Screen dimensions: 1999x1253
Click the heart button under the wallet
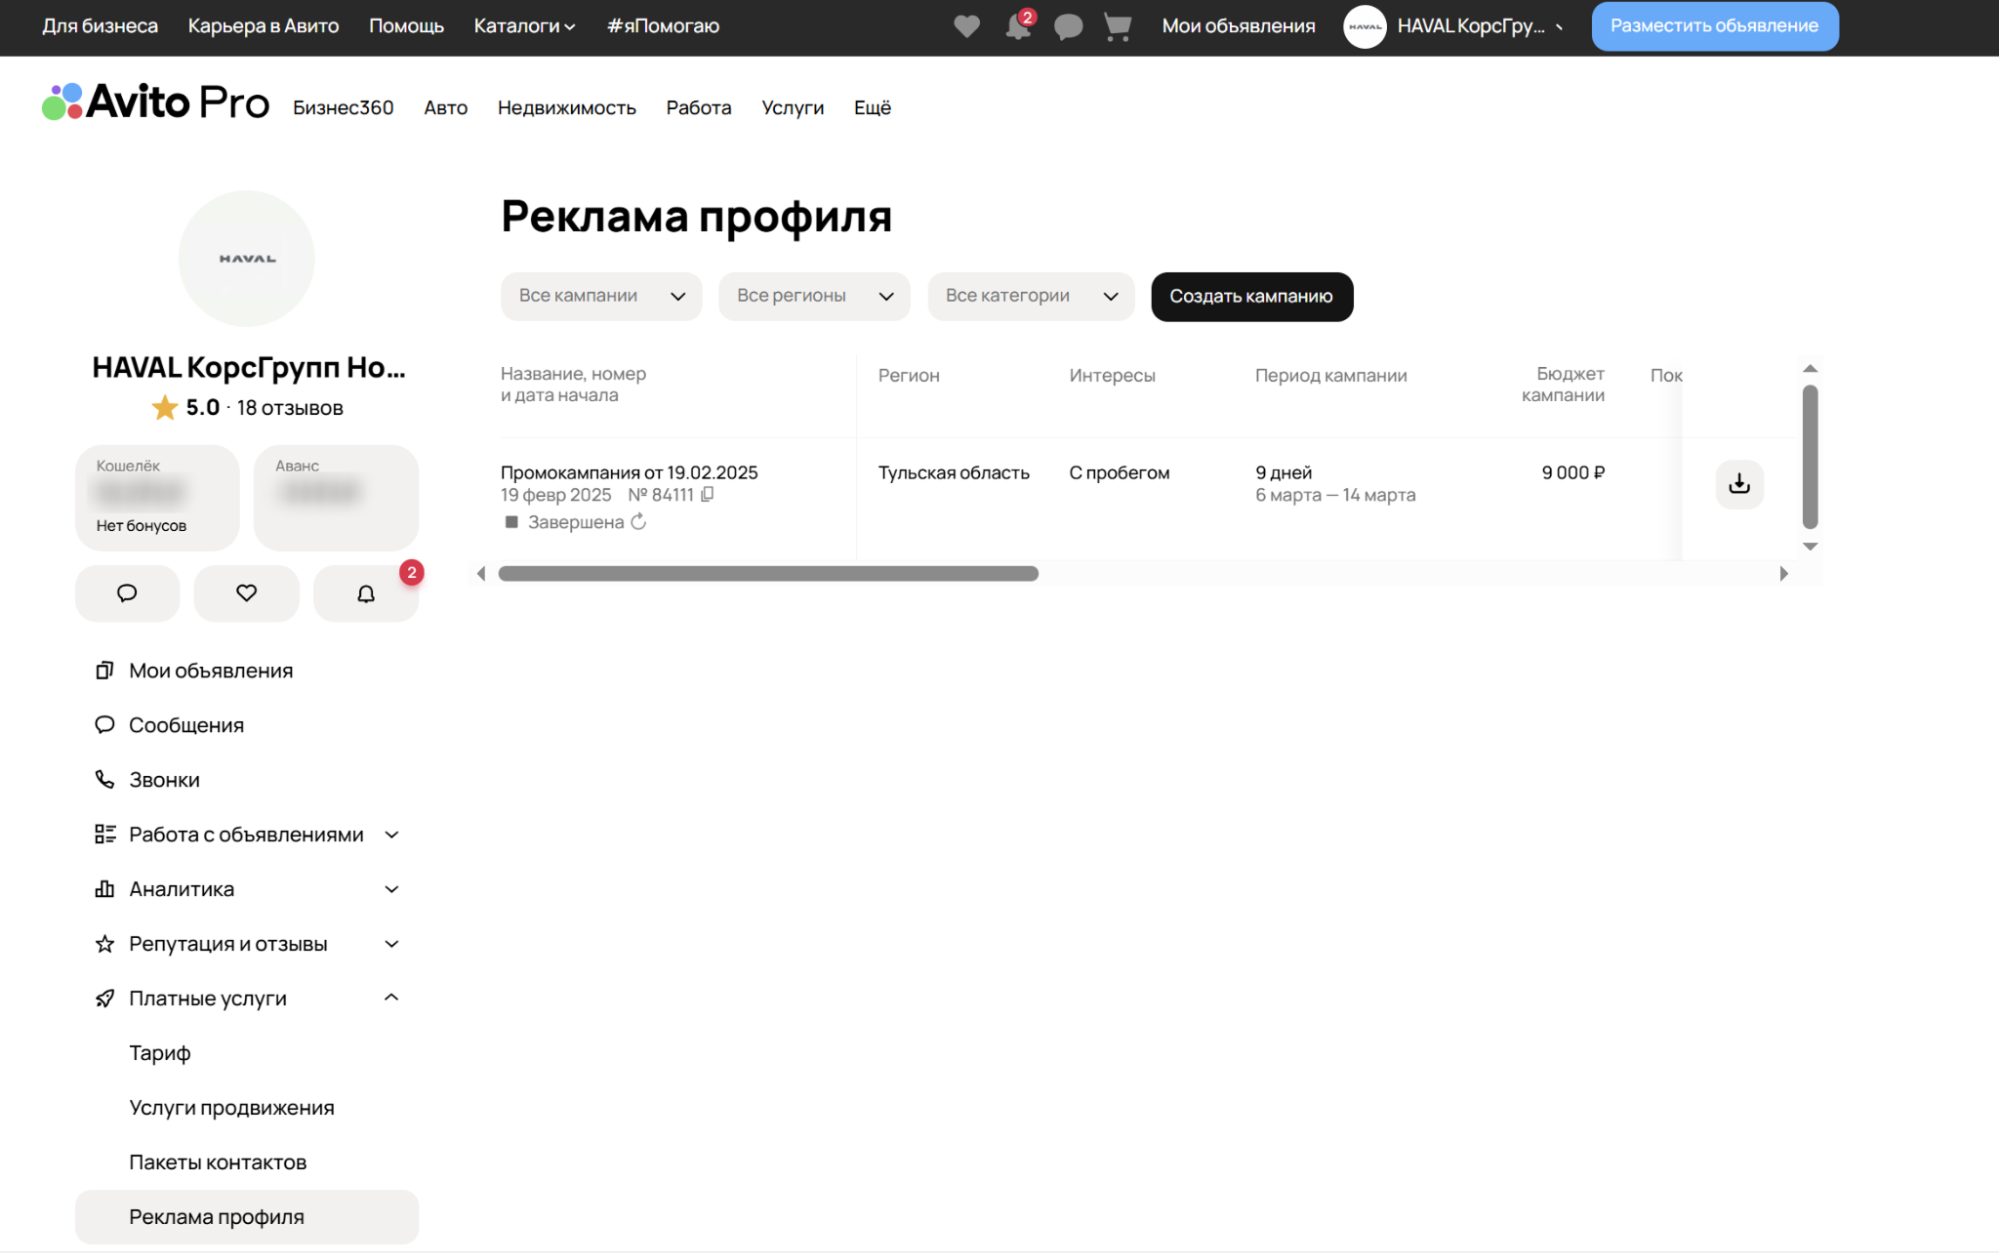246,593
